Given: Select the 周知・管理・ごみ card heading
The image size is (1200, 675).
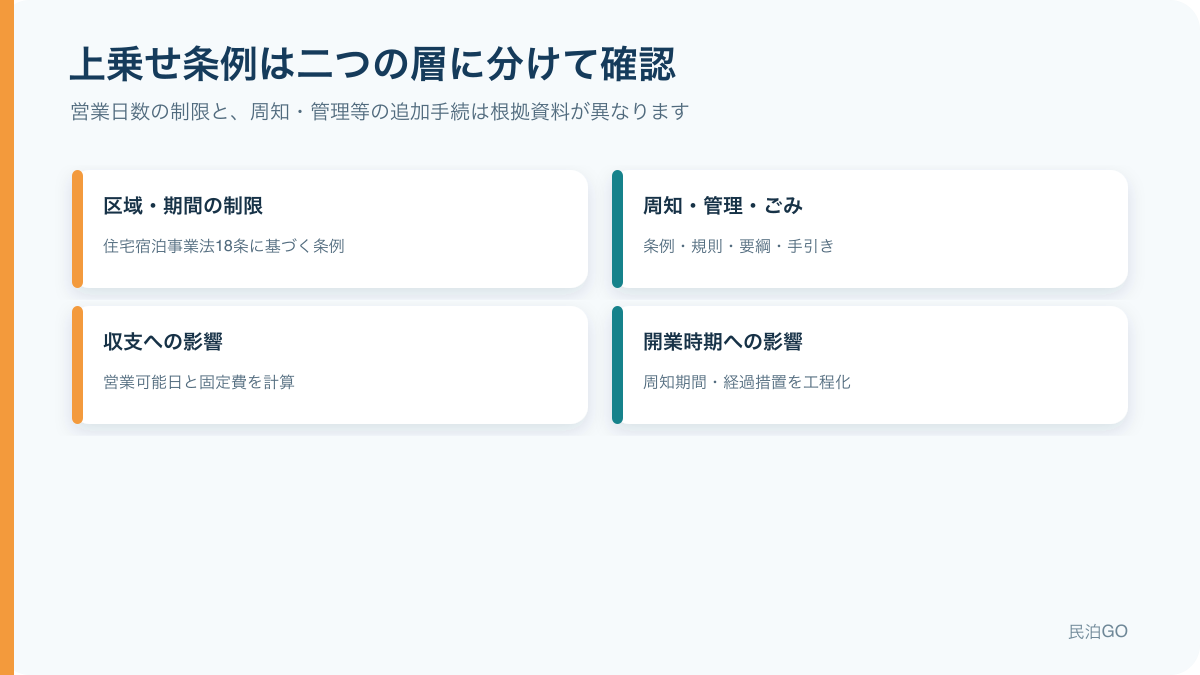Looking at the screenshot, I should click(x=723, y=206).
